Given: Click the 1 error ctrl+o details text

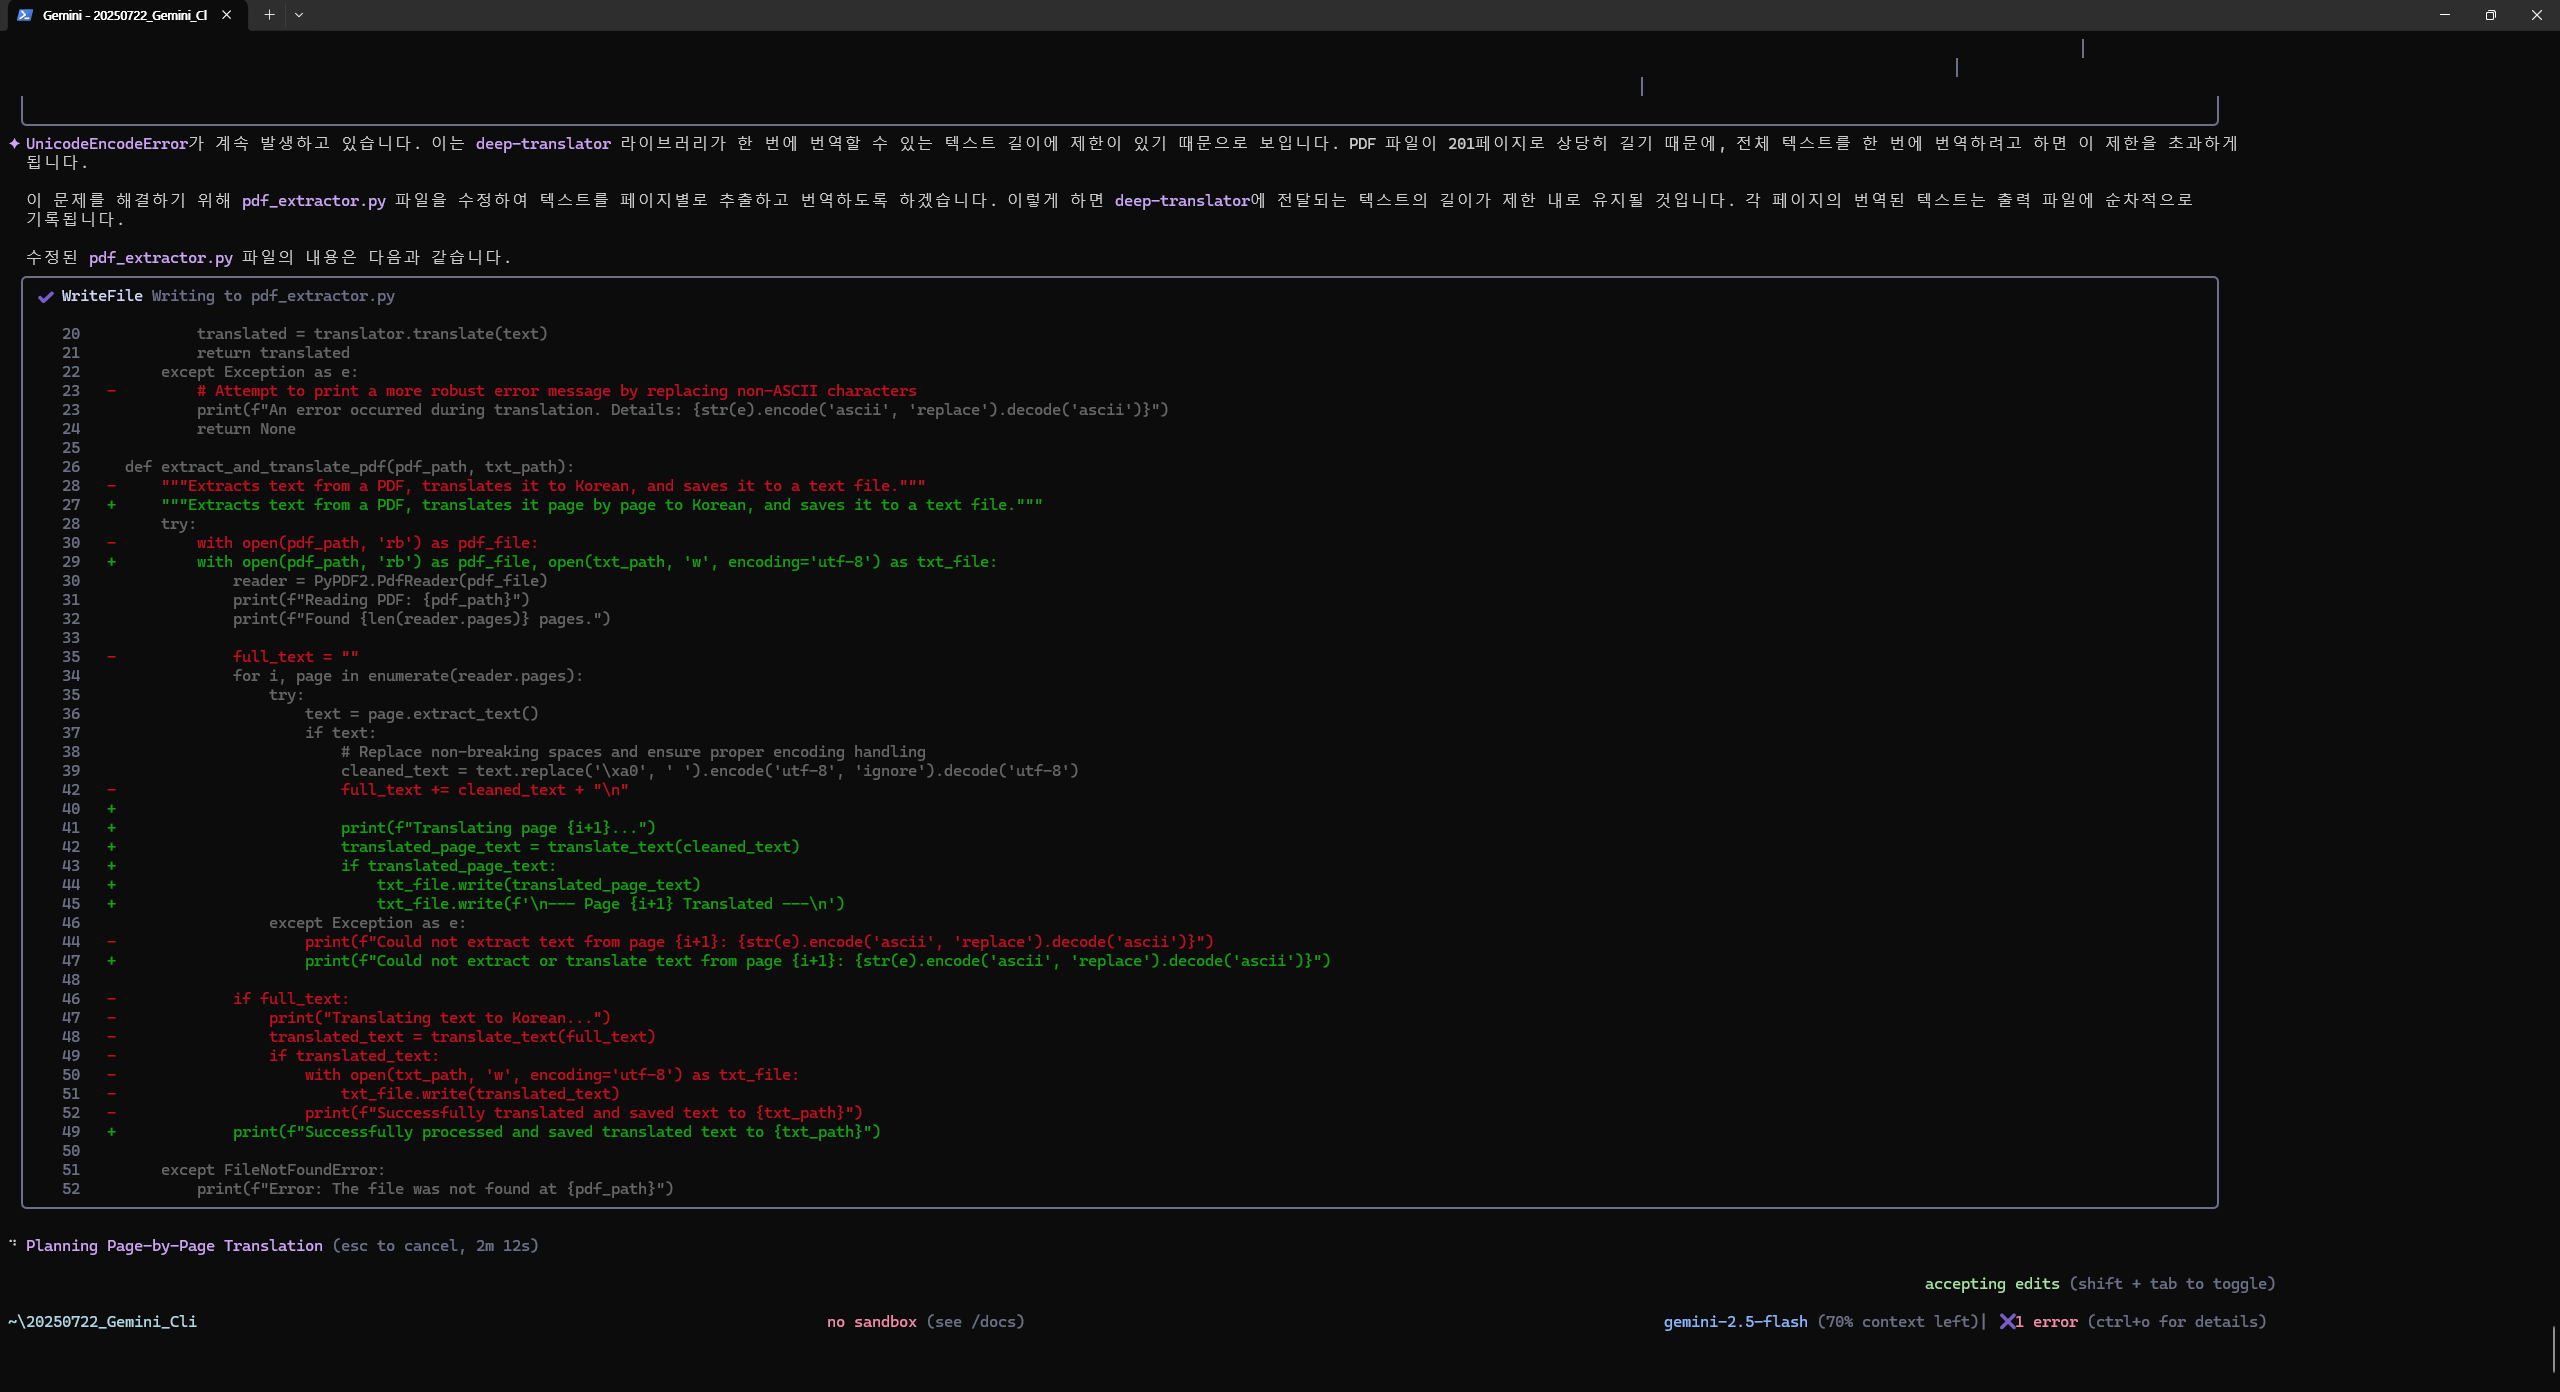Looking at the screenshot, I should [2140, 1322].
